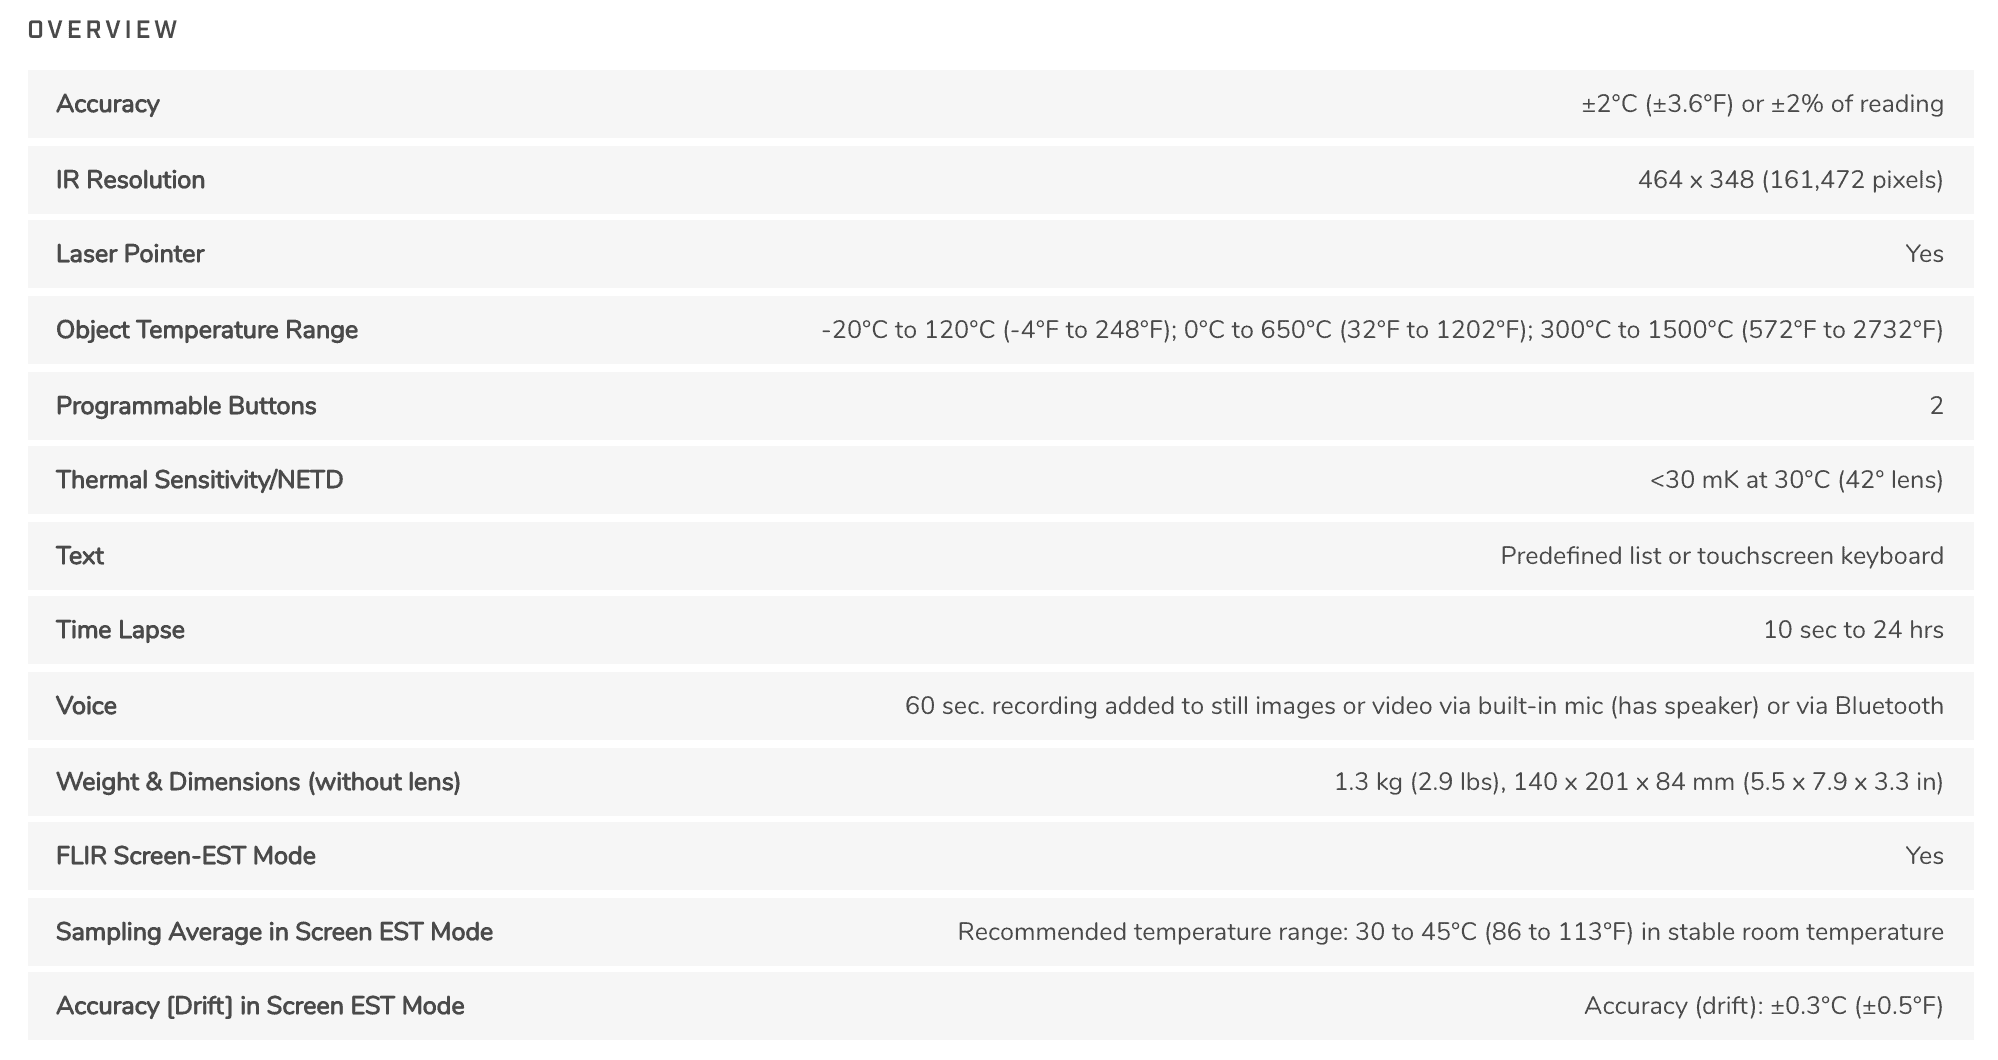Select the Thermal Sensitivity/NETD label
This screenshot has width=1998, height=1060.
[199, 480]
